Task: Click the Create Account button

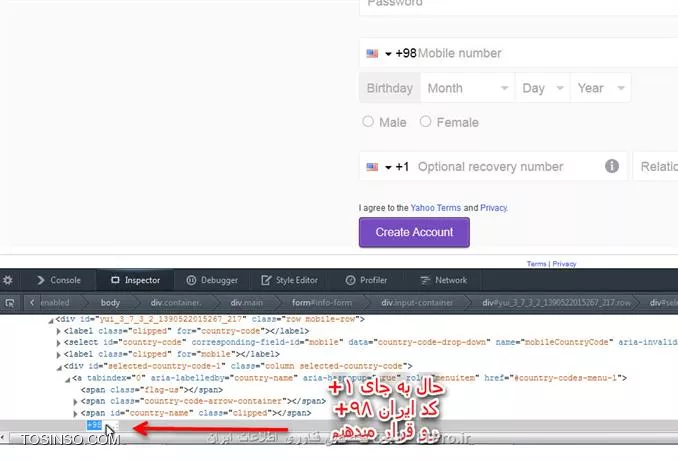Action: (x=414, y=232)
